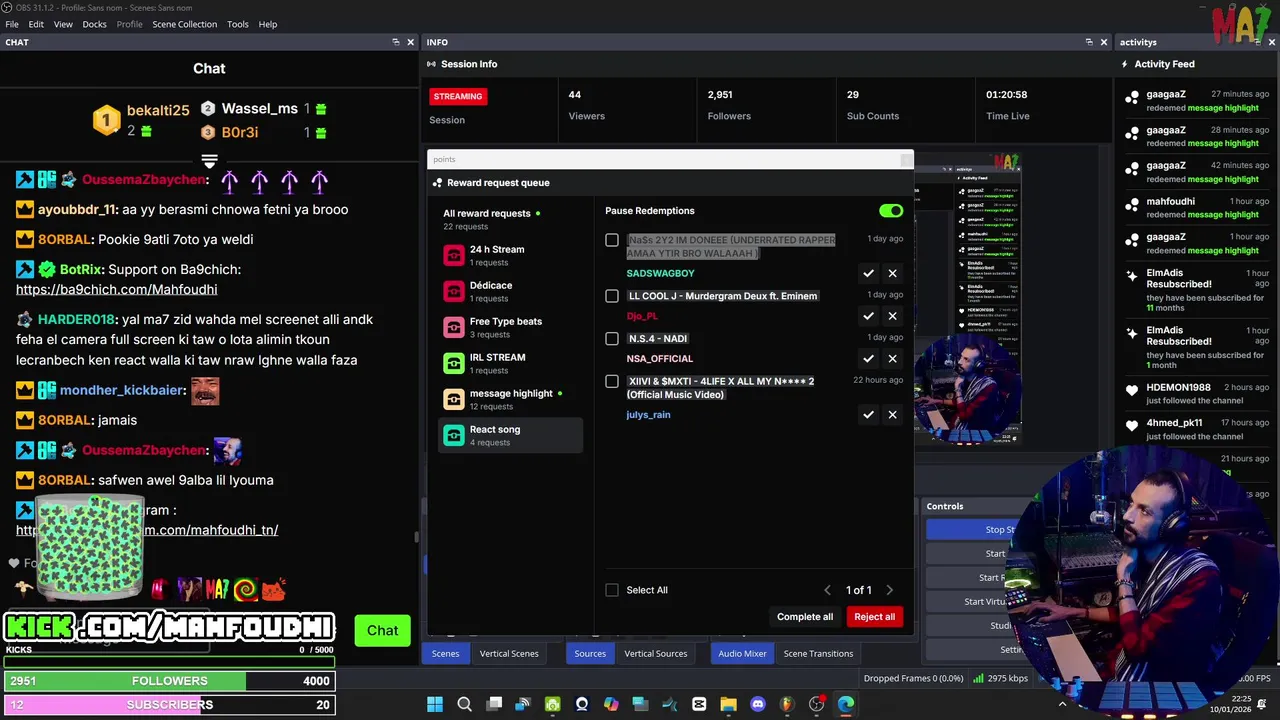Toggle Pause Redemptions switch
1280x720 pixels.
pos(891,211)
